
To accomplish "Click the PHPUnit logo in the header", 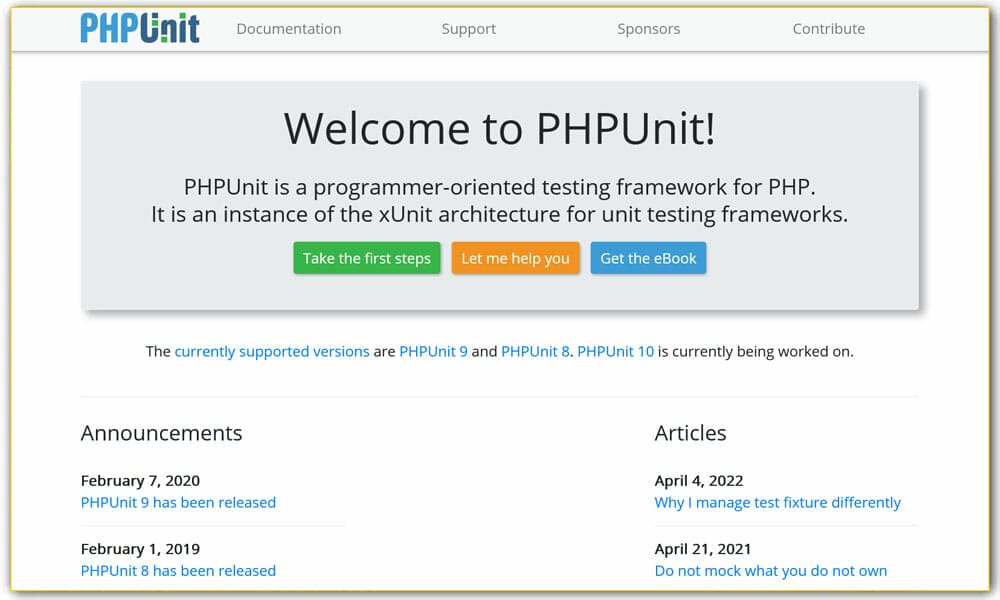I will [x=138, y=28].
